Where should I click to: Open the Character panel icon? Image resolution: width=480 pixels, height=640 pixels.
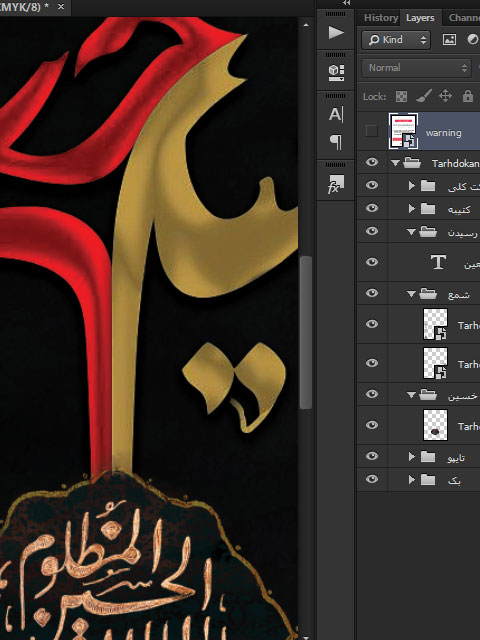click(x=336, y=114)
